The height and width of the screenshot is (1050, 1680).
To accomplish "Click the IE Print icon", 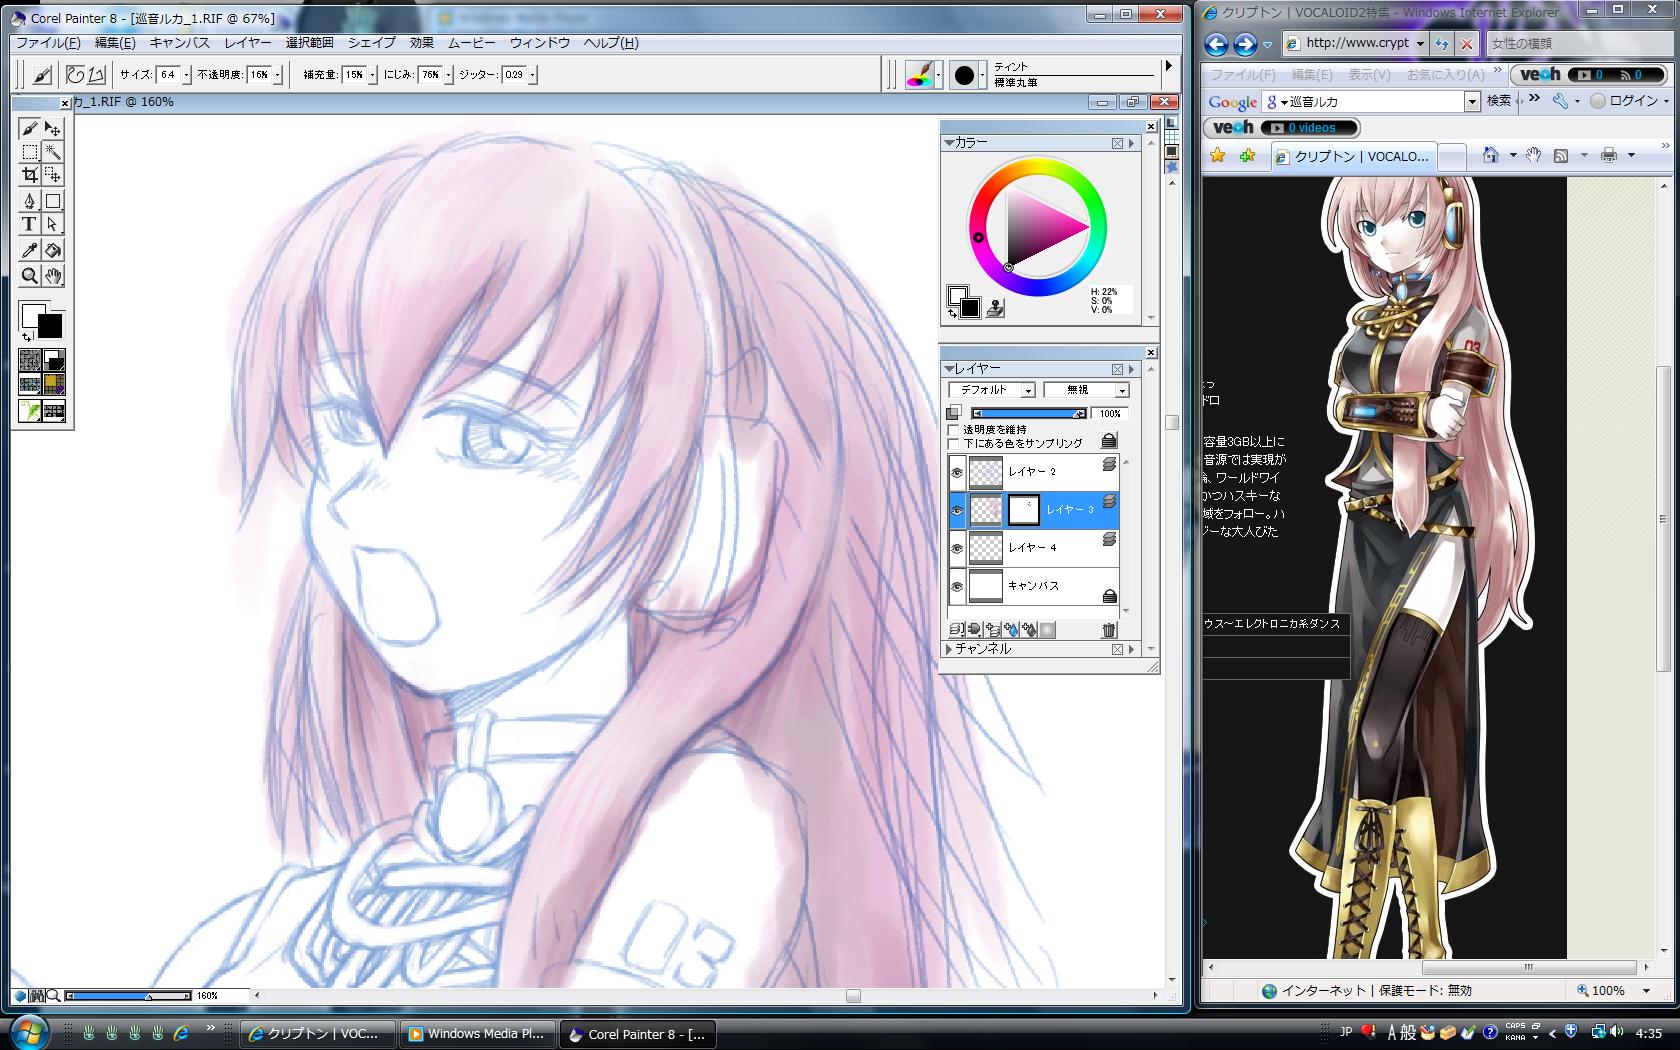I will (1609, 155).
